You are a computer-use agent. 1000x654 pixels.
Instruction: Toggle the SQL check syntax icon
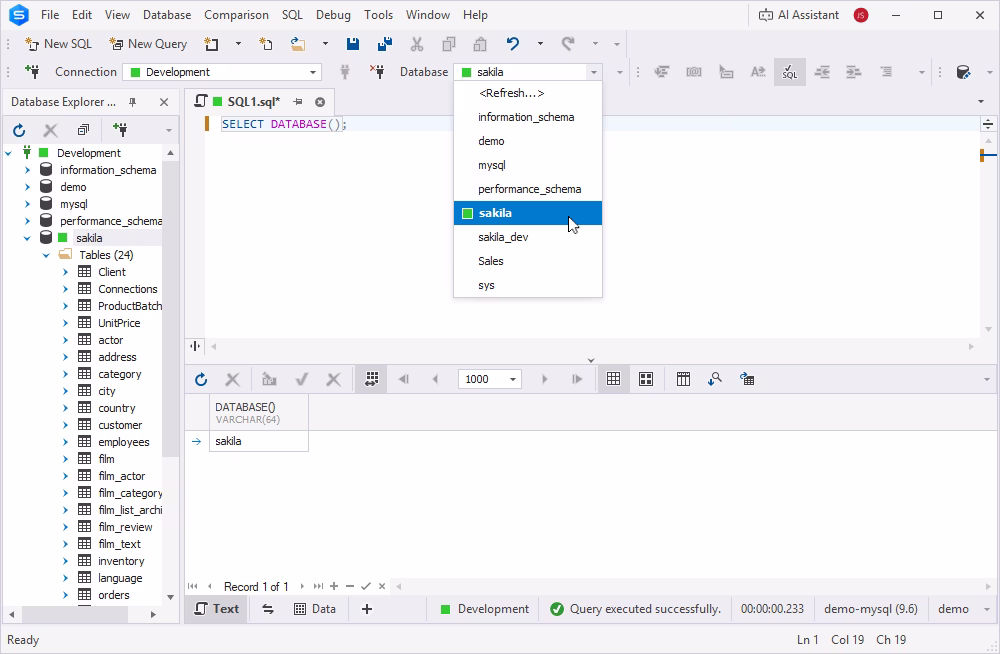(790, 72)
